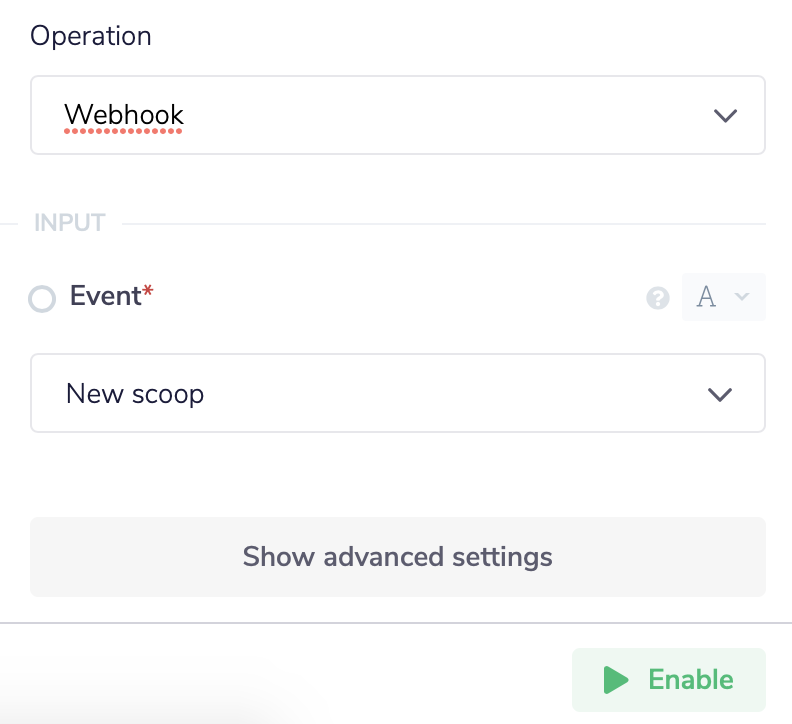
Task: Click the Operation field label
Action: point(91,36)
